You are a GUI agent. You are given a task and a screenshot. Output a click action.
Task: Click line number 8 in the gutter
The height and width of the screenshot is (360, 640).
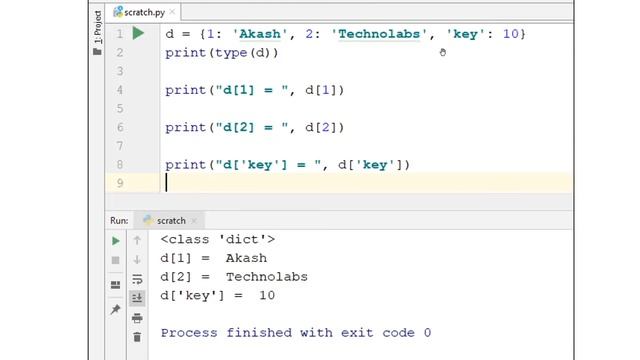120,164
